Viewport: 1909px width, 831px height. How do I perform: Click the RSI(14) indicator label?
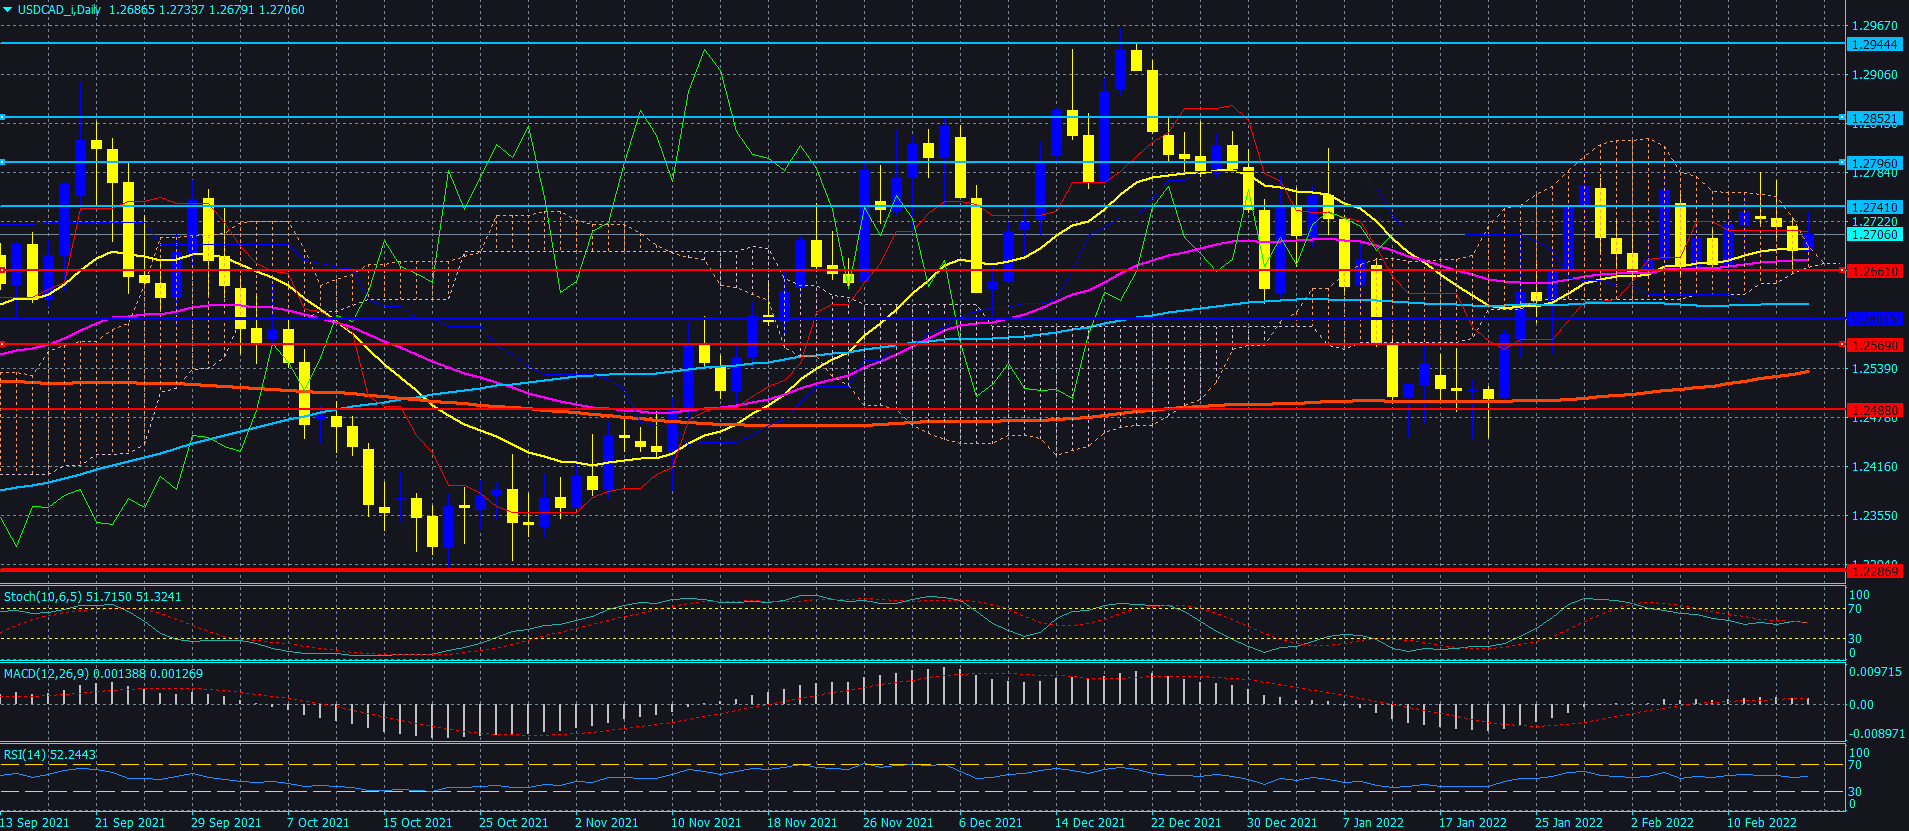[x=24, y=755]
